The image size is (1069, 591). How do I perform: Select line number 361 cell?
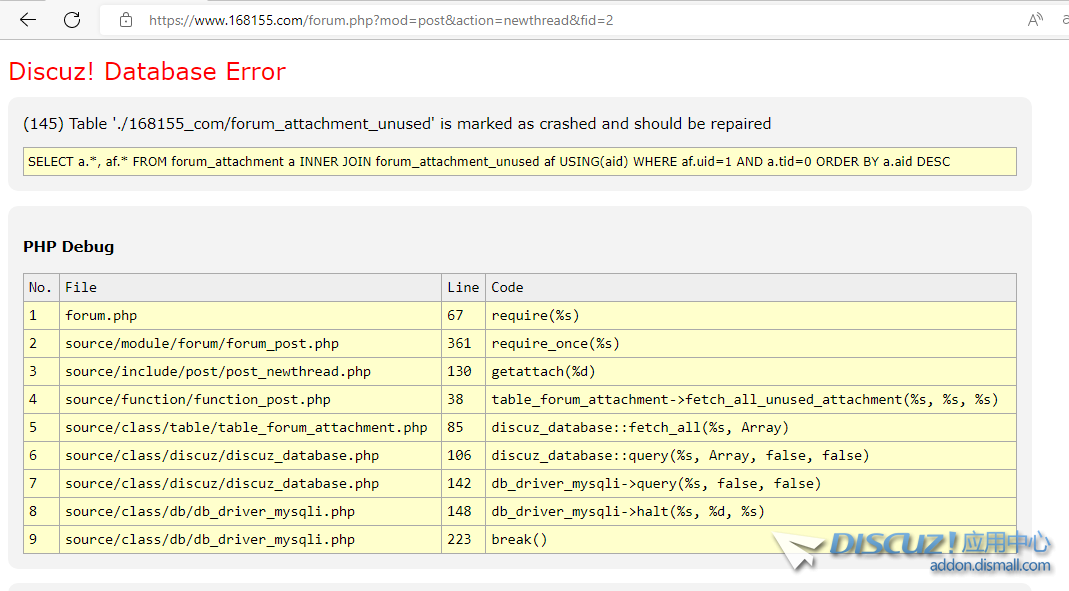point(463,344)
